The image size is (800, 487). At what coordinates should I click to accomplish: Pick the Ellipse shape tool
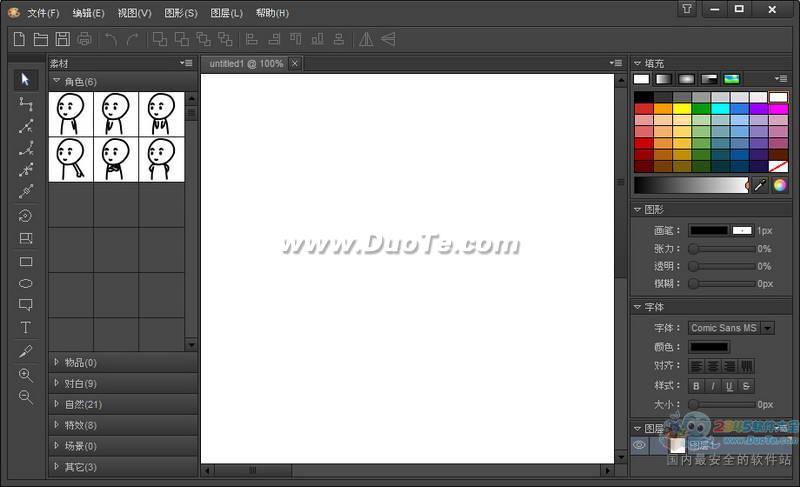[26, 284]
